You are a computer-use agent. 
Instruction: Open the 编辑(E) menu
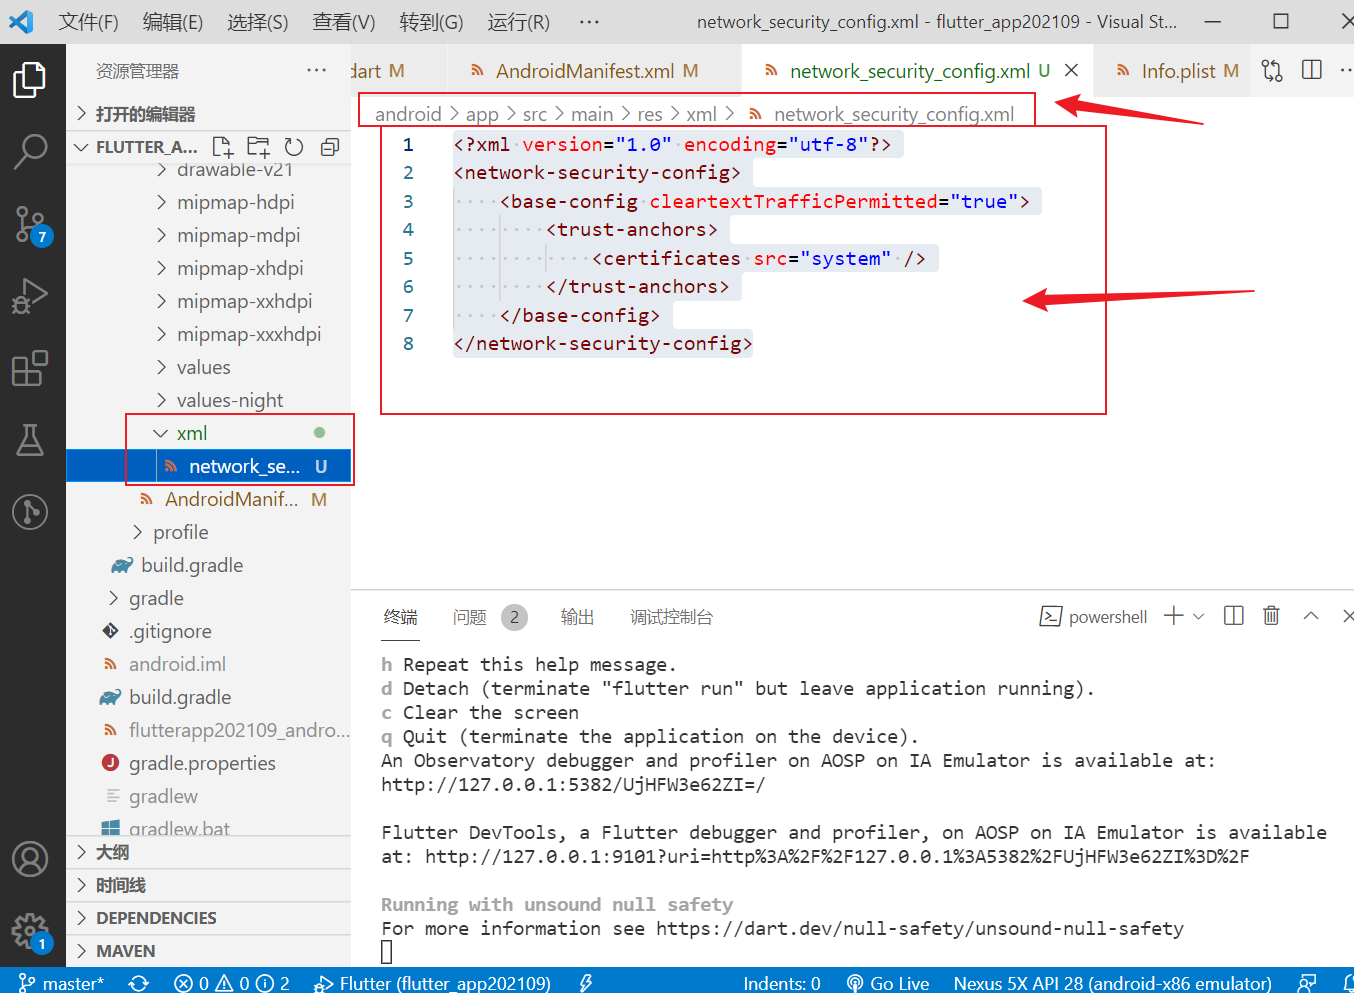click(x=173, y=22)
